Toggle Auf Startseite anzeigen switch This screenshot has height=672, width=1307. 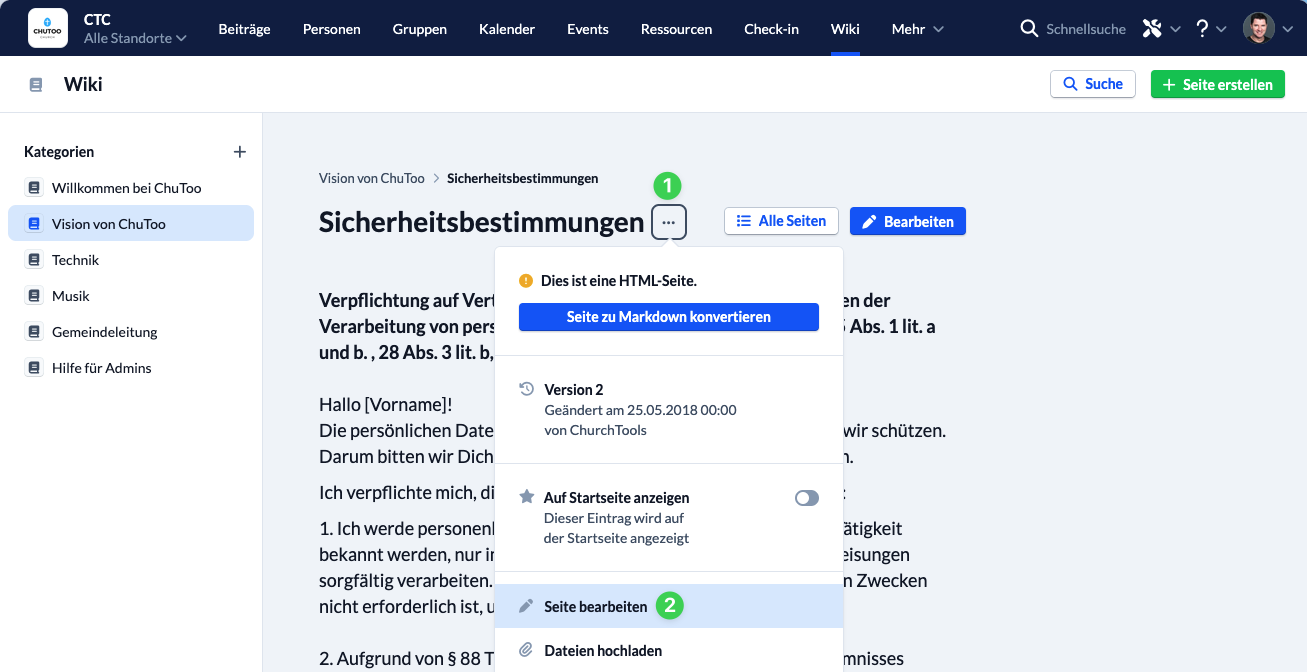coord(807,498)
